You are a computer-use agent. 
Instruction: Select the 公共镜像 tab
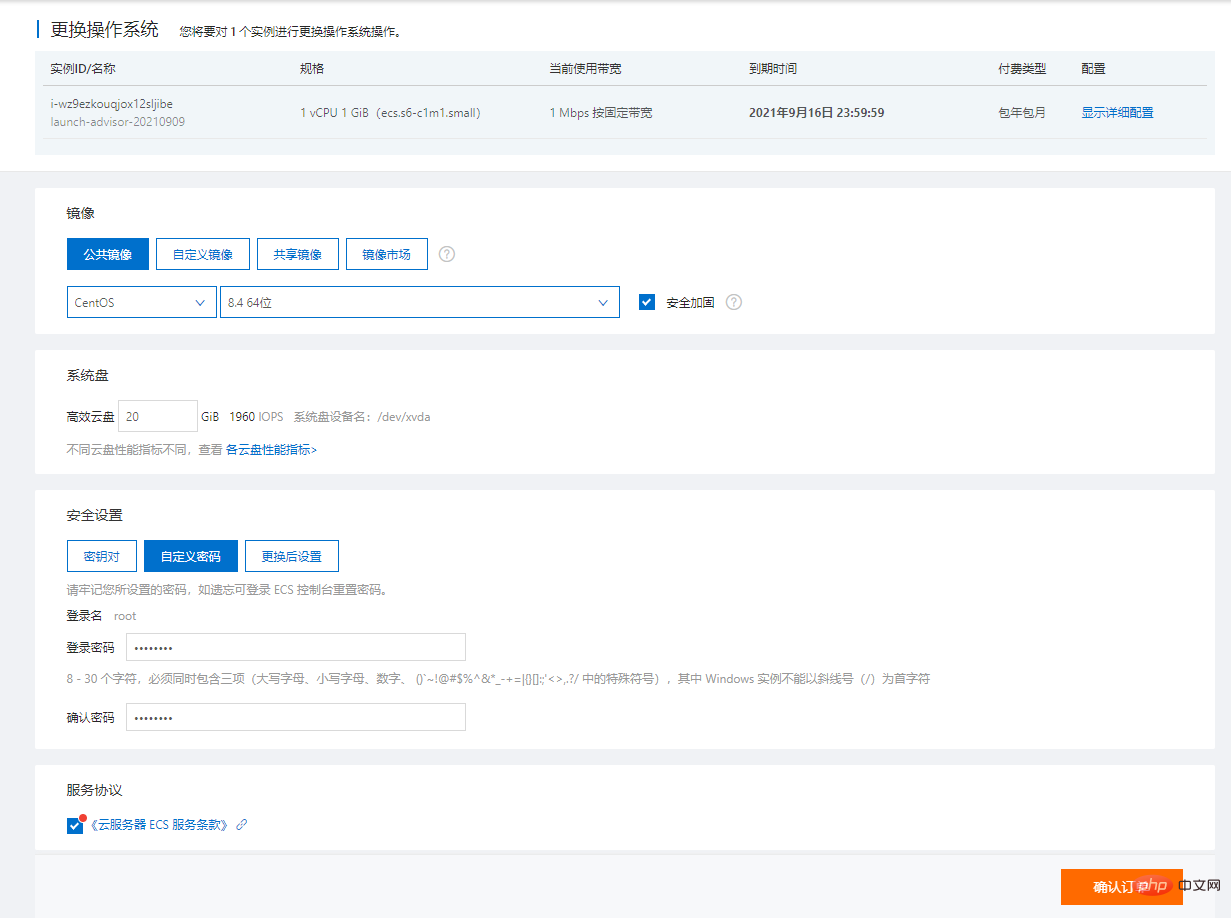point(108,254)
